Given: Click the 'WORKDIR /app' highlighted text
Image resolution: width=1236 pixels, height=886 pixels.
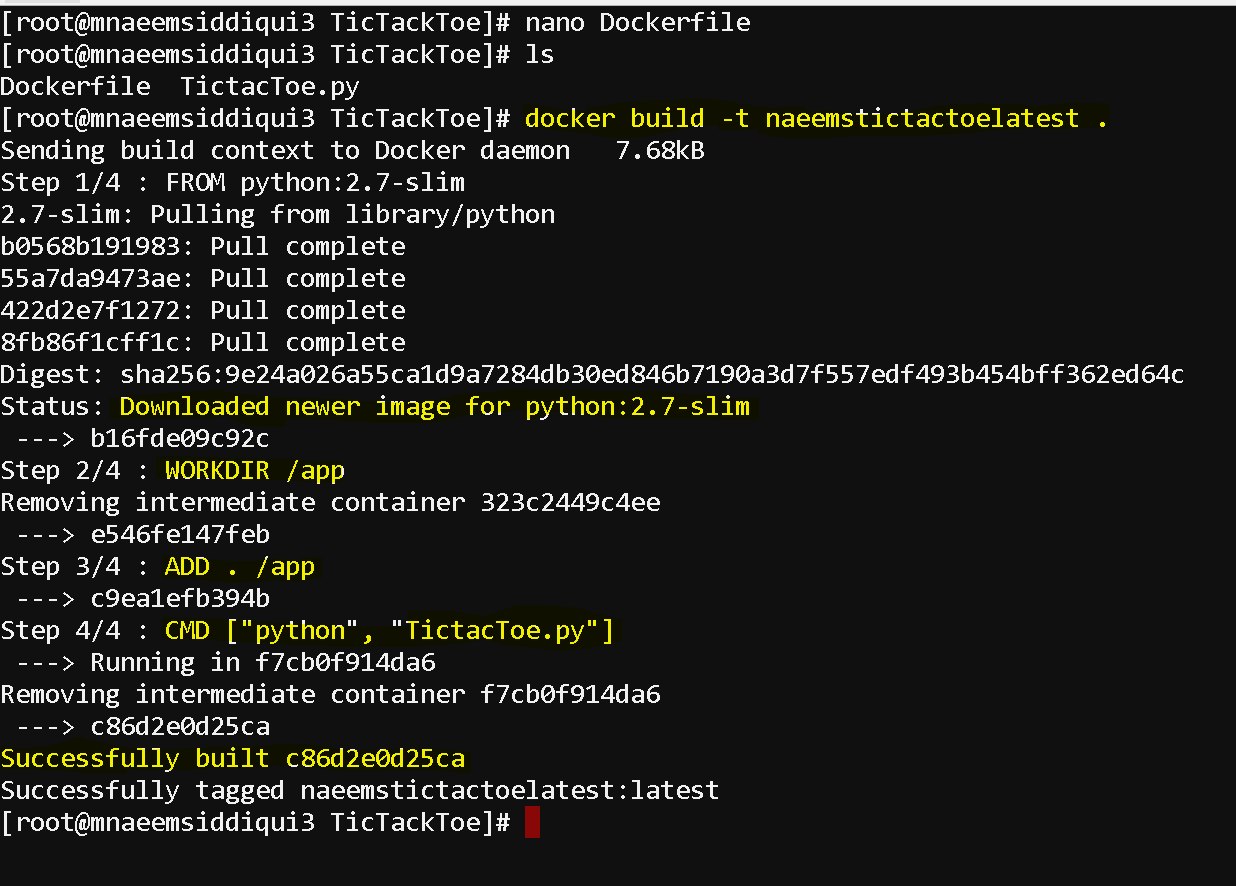Looking at the screenshot, I should point(255,470).
